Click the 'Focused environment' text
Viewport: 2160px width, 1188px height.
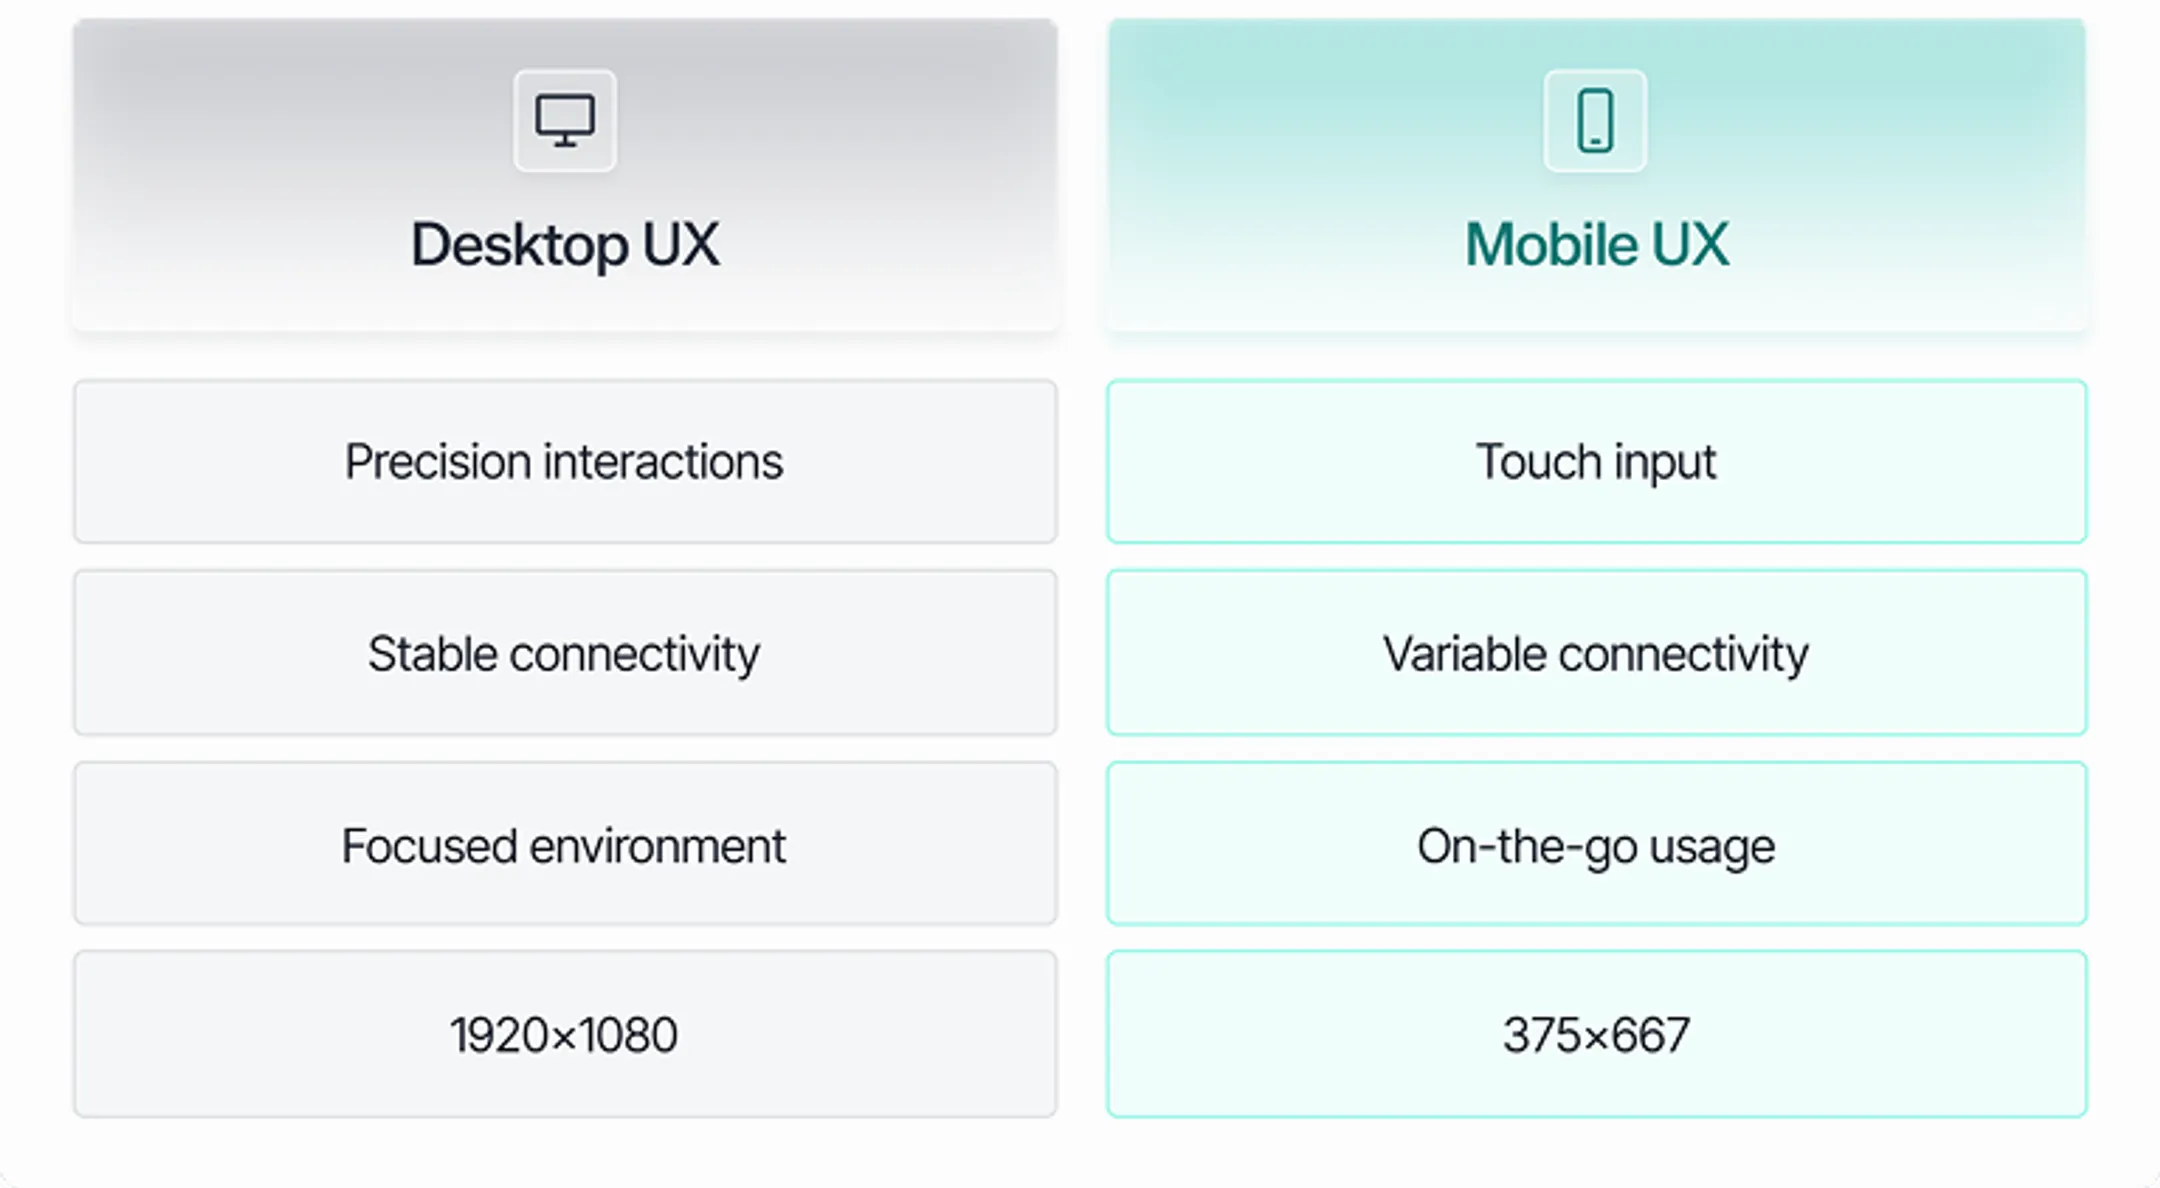click(564, 846)
